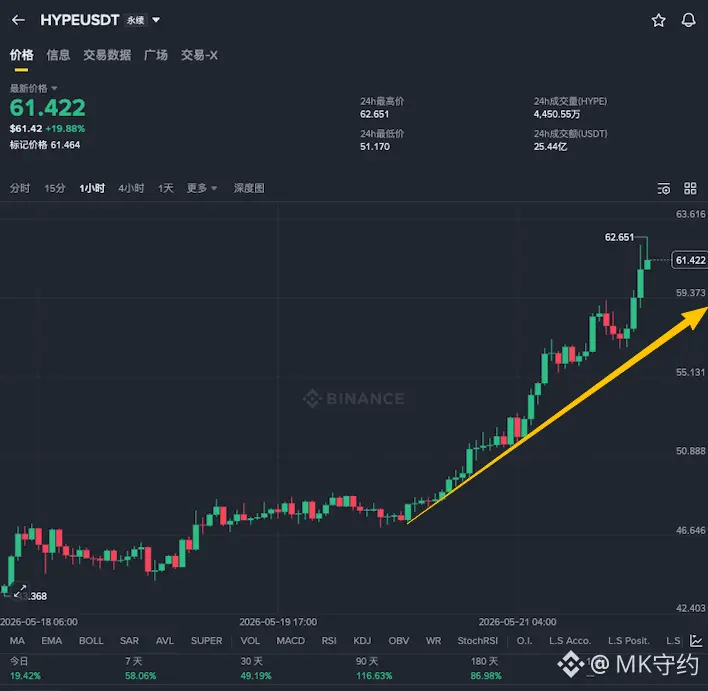
Task: Select the 1小时 chart interval
Action: [x=92, y=188]
